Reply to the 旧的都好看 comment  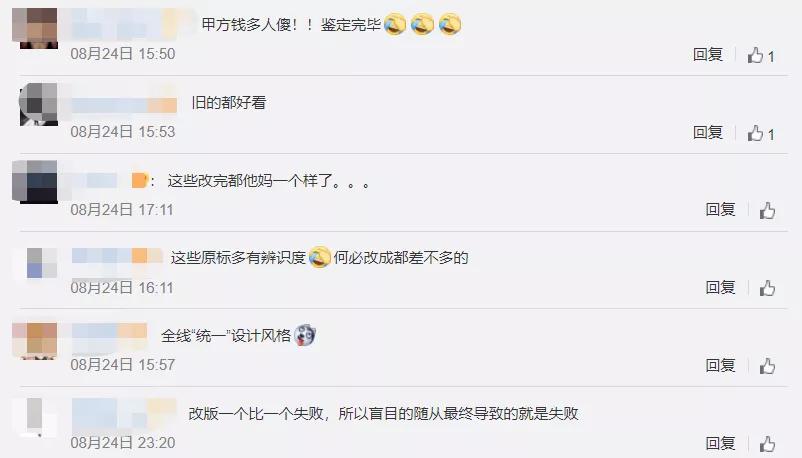(x=708, y=133)
